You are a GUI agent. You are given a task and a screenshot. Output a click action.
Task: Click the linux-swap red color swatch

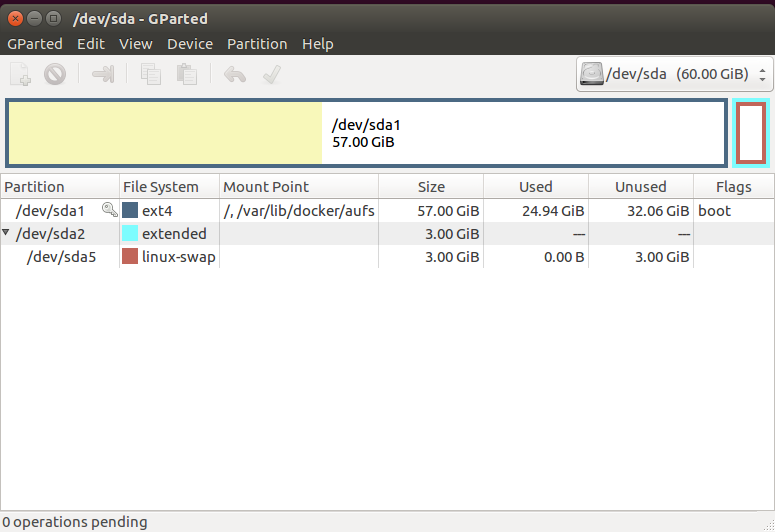point(130,256)
